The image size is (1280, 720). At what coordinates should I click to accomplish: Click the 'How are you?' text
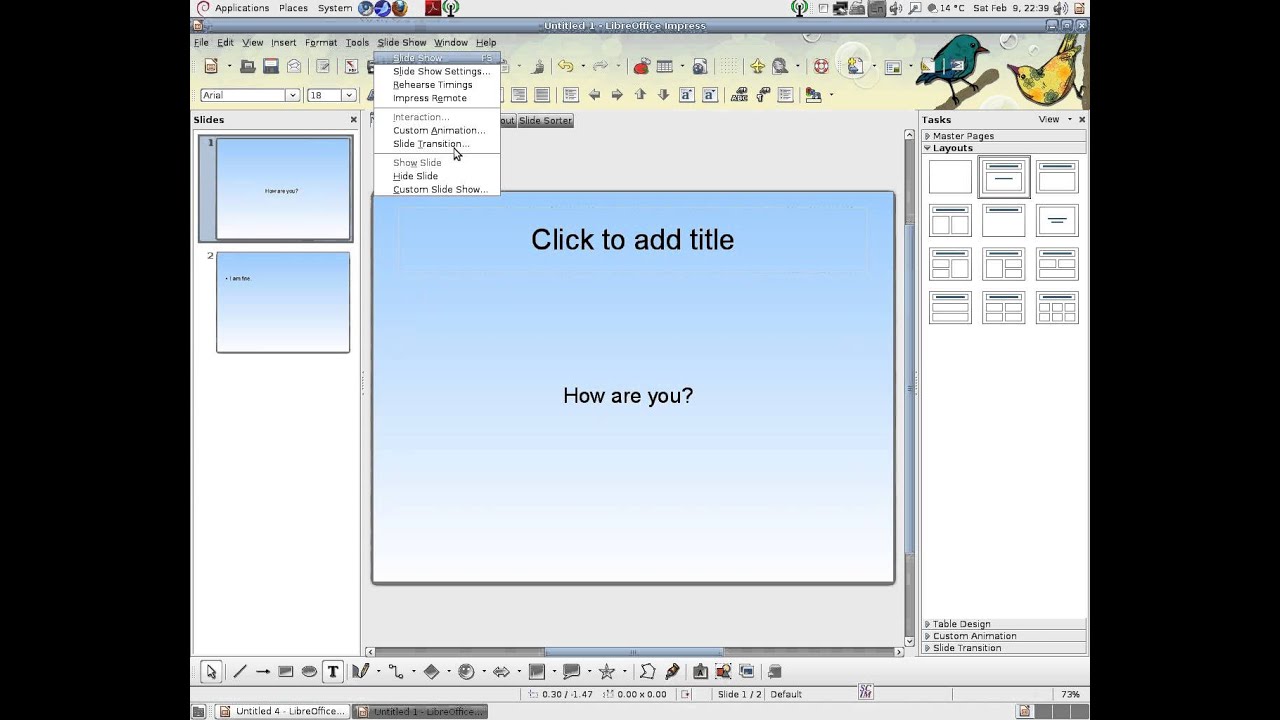(628, 396)
